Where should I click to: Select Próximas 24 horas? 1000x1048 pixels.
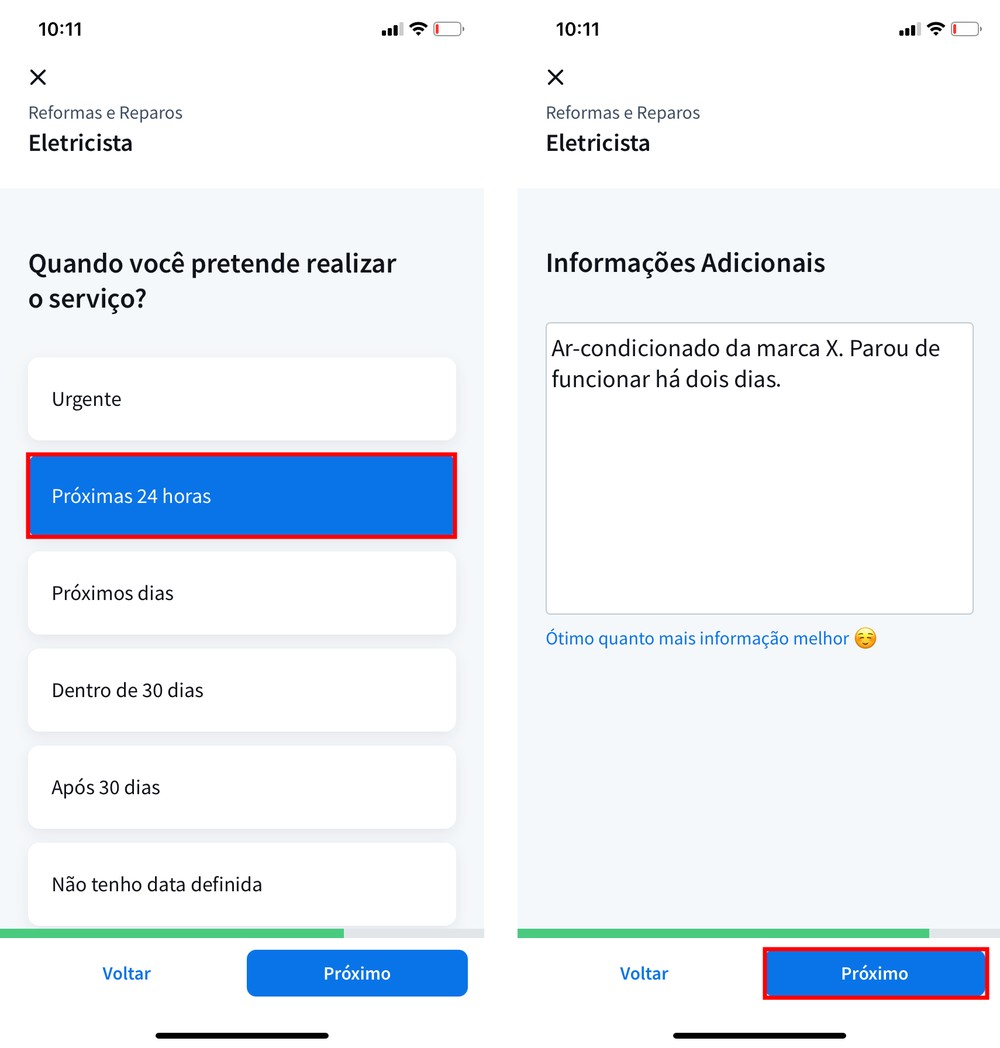(241, 495)
